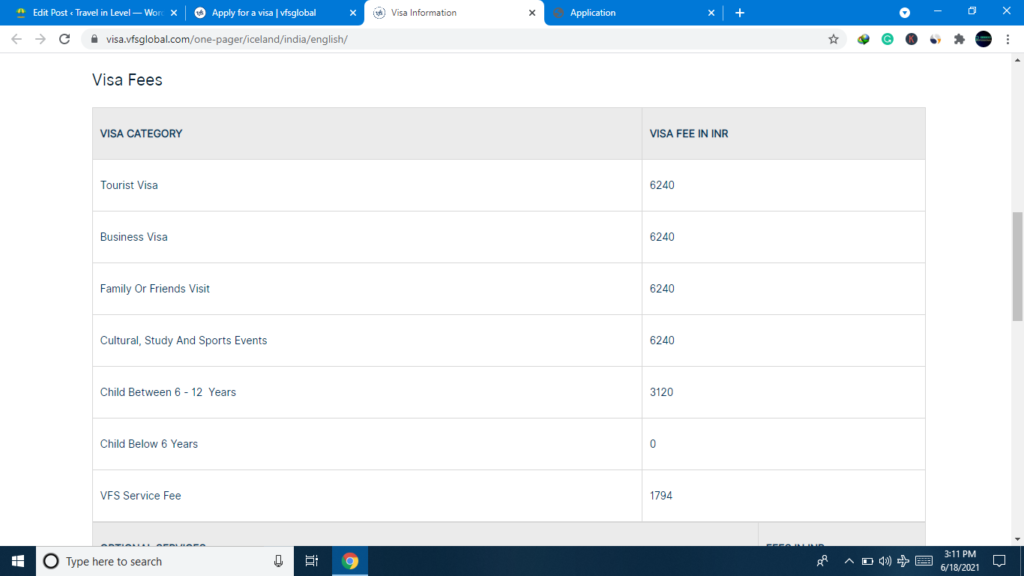Click the red K extension icon
The width and height of the screenshot is (1024, 576).
(x=912, y=39)
